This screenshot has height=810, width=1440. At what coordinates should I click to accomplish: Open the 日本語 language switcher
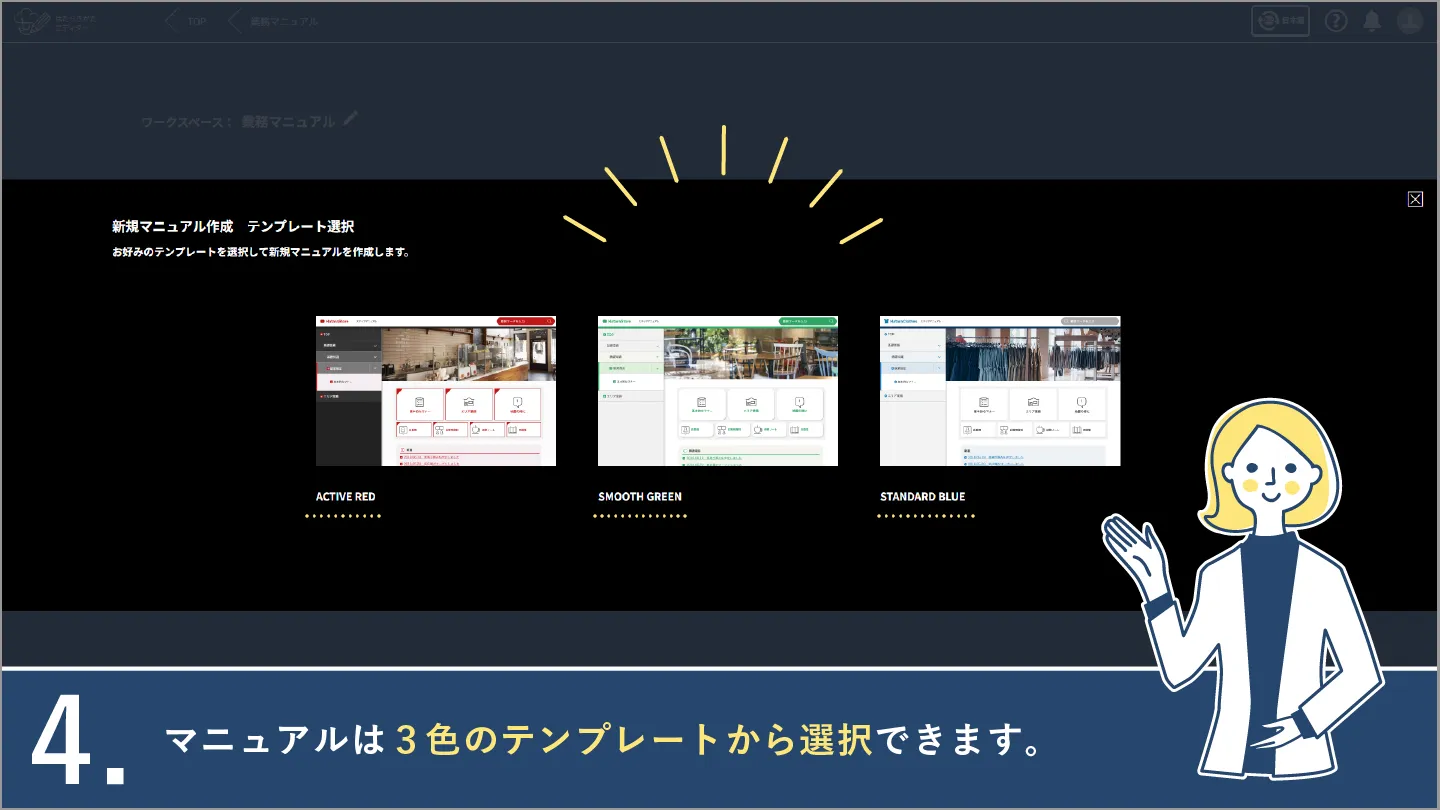pyautogui.click(x=1280, y=21)
